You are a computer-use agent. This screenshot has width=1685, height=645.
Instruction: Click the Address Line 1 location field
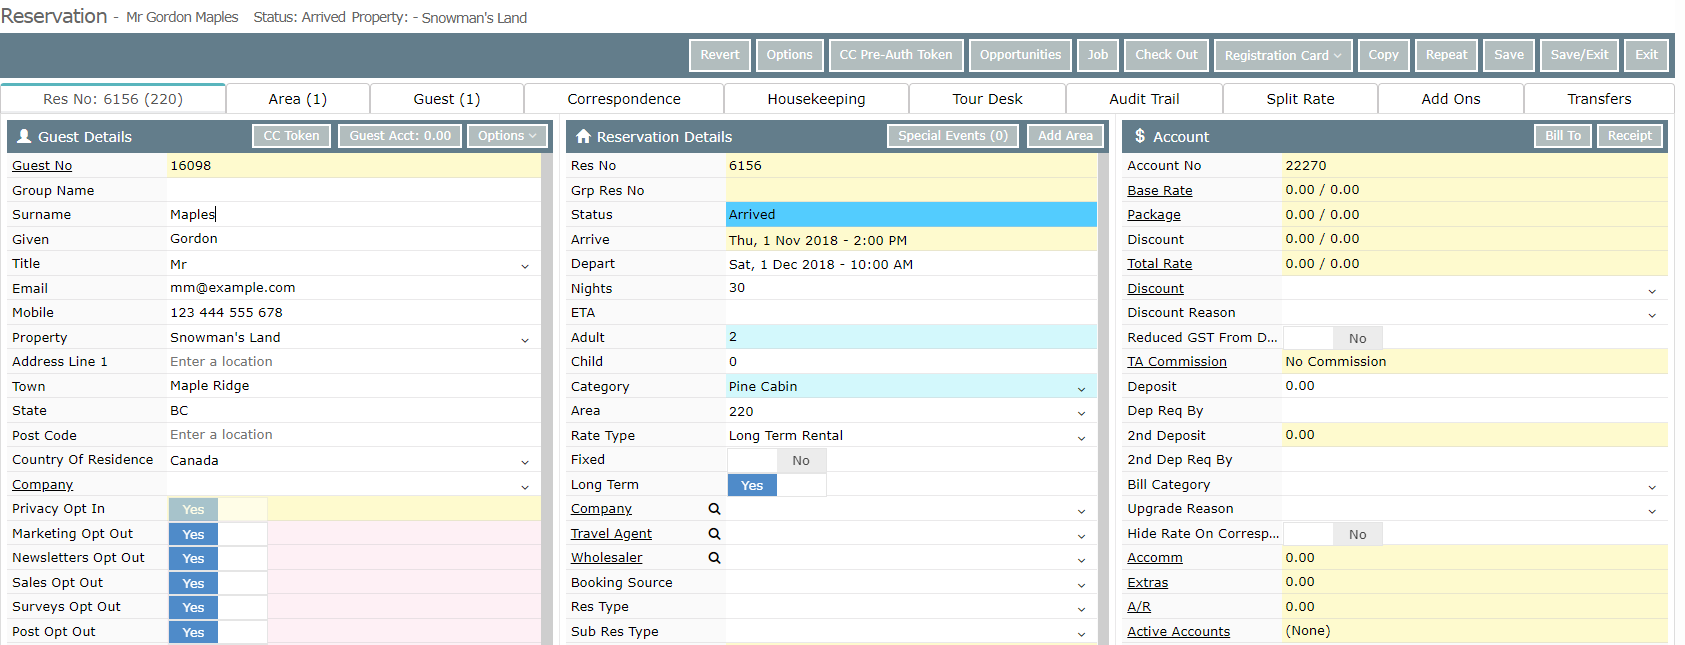pos(355,362)
